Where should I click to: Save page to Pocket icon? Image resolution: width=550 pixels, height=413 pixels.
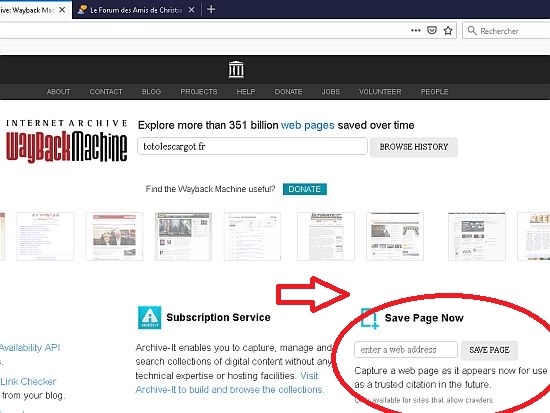432,31
